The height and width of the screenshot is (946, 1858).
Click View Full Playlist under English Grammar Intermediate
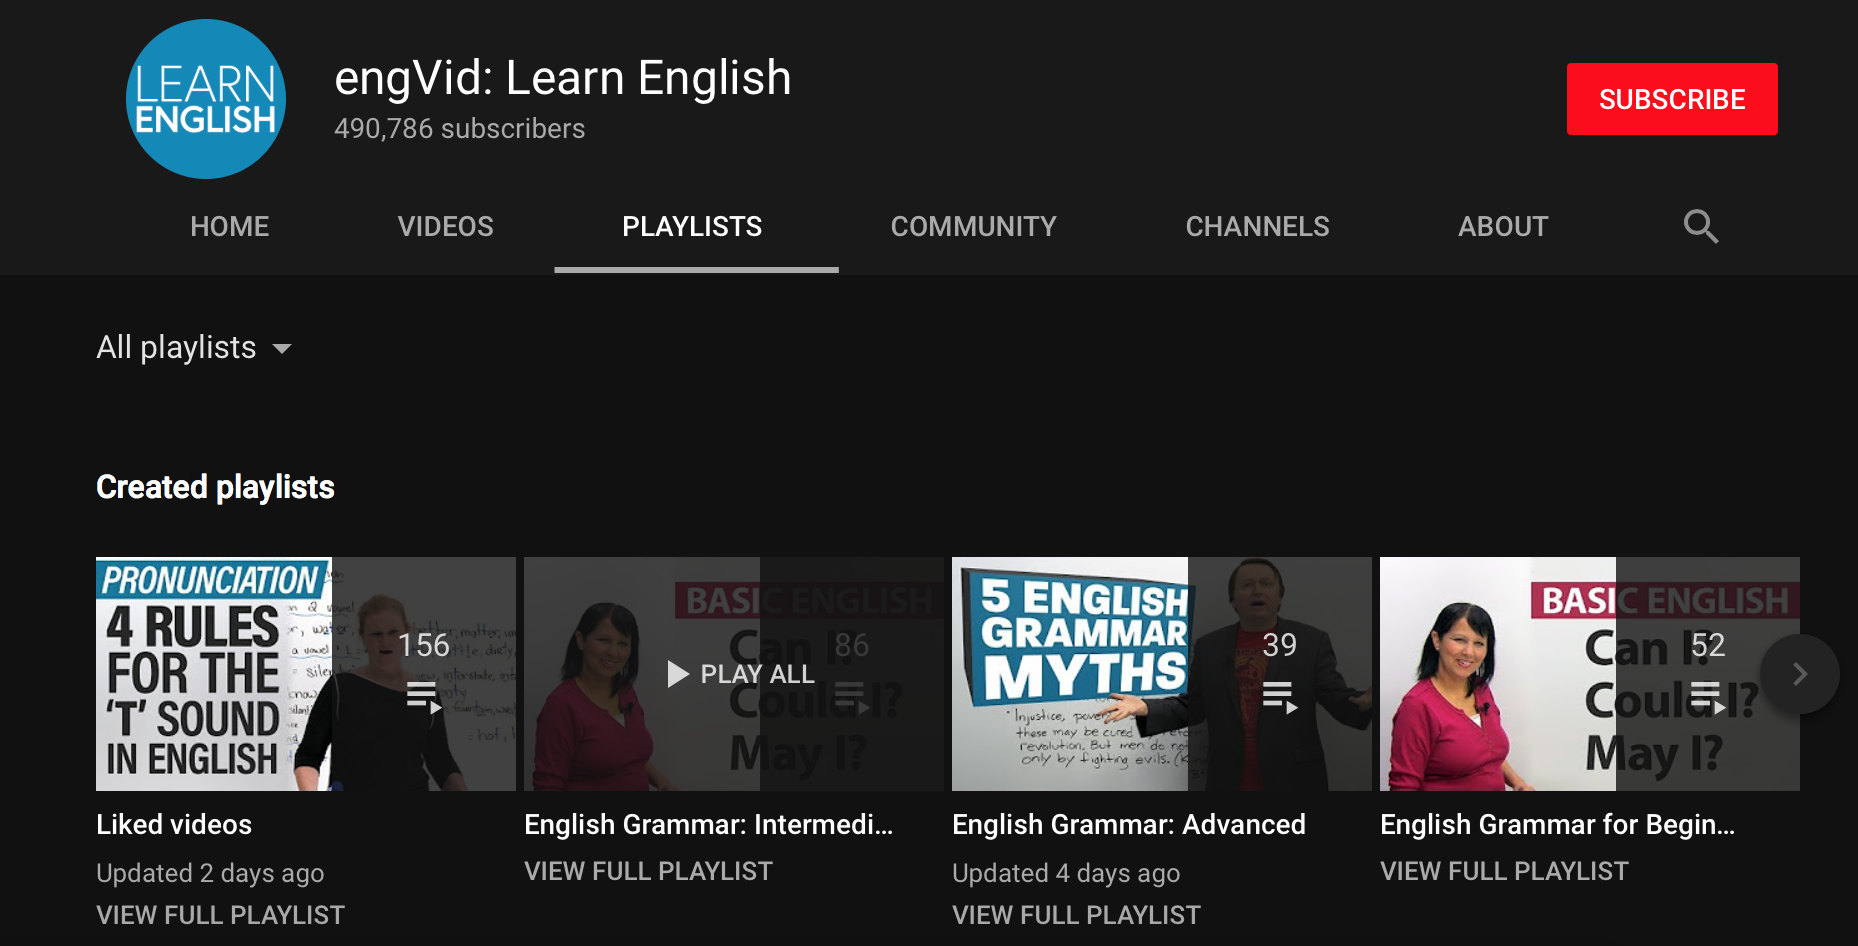(649, 871)
